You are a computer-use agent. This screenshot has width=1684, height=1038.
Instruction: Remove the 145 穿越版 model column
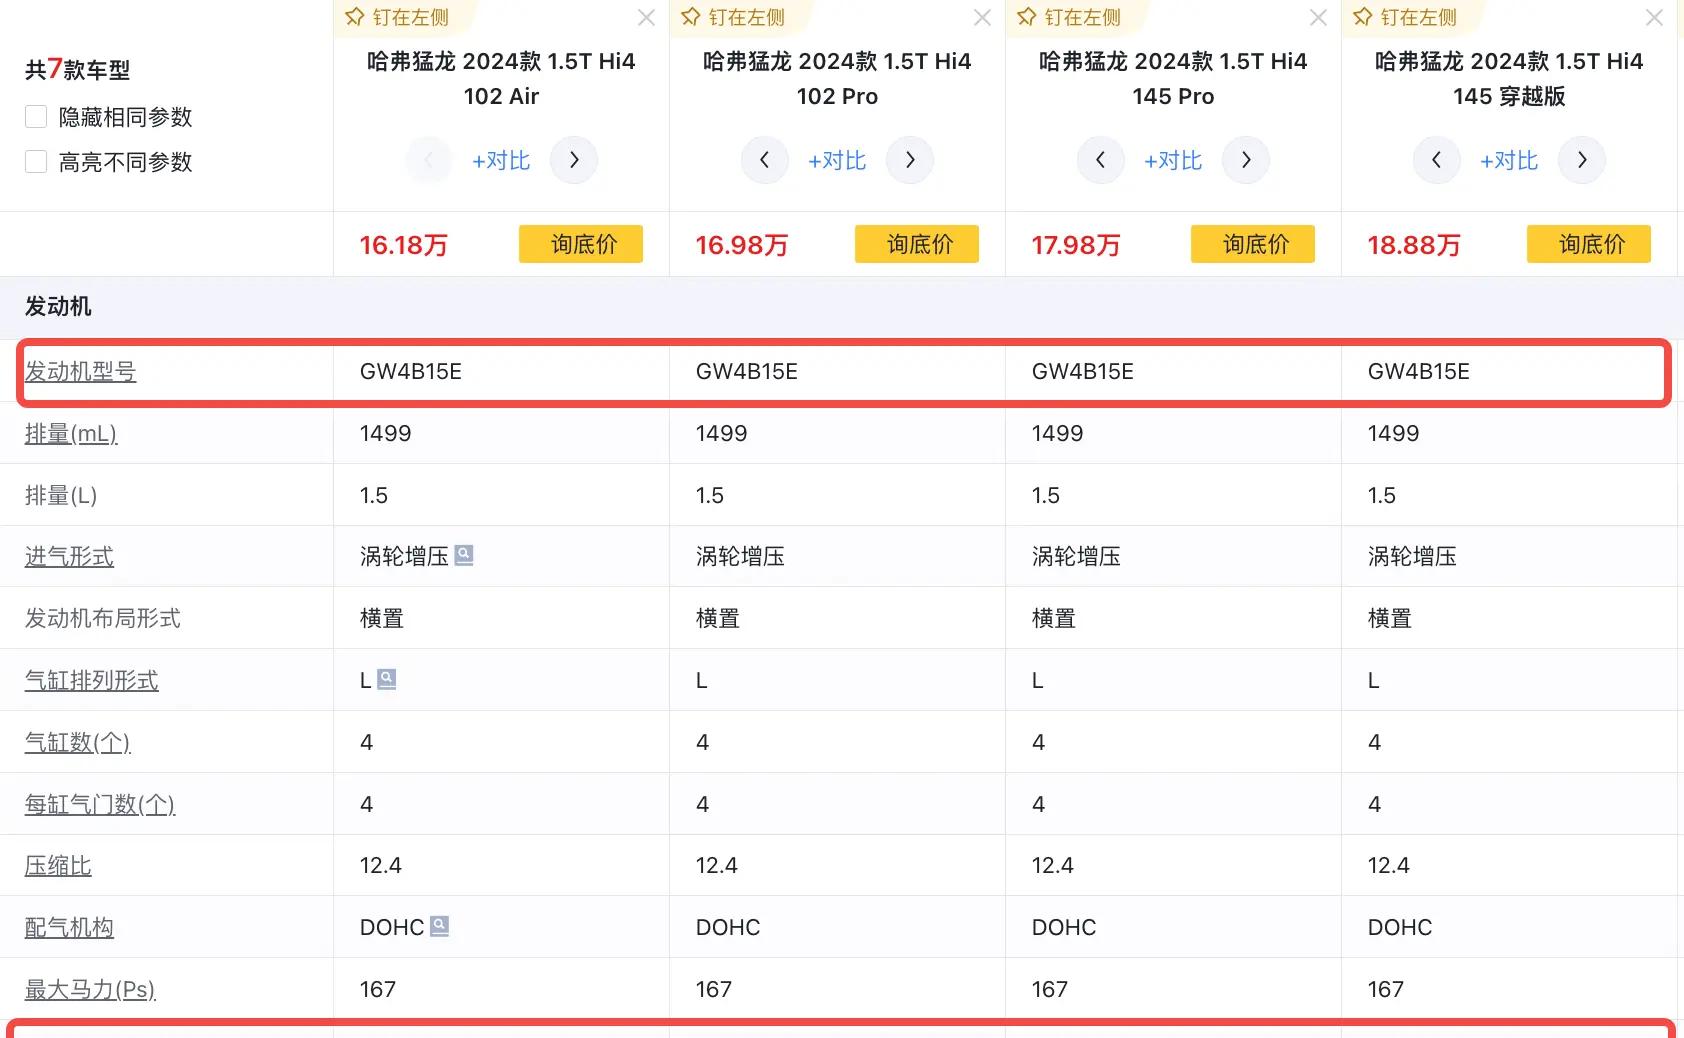point(1655,18)
